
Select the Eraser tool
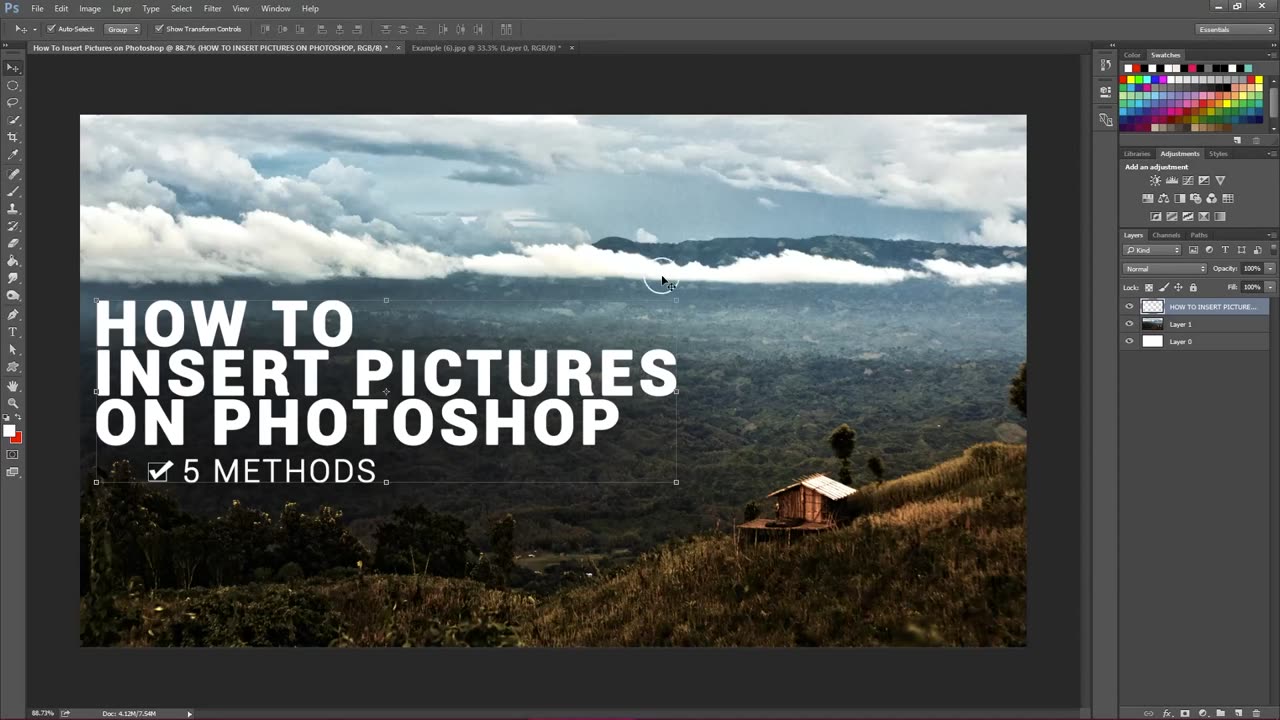coord(13,243)
